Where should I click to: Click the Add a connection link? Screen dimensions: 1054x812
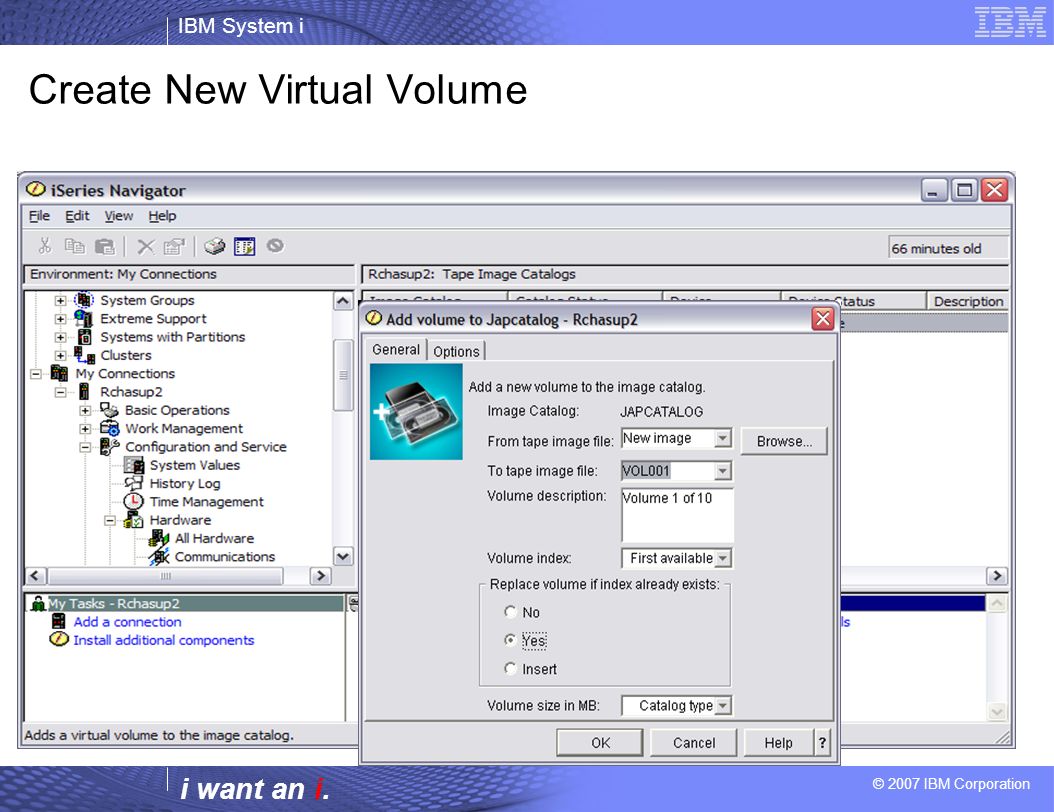click(x=127, y=622)
